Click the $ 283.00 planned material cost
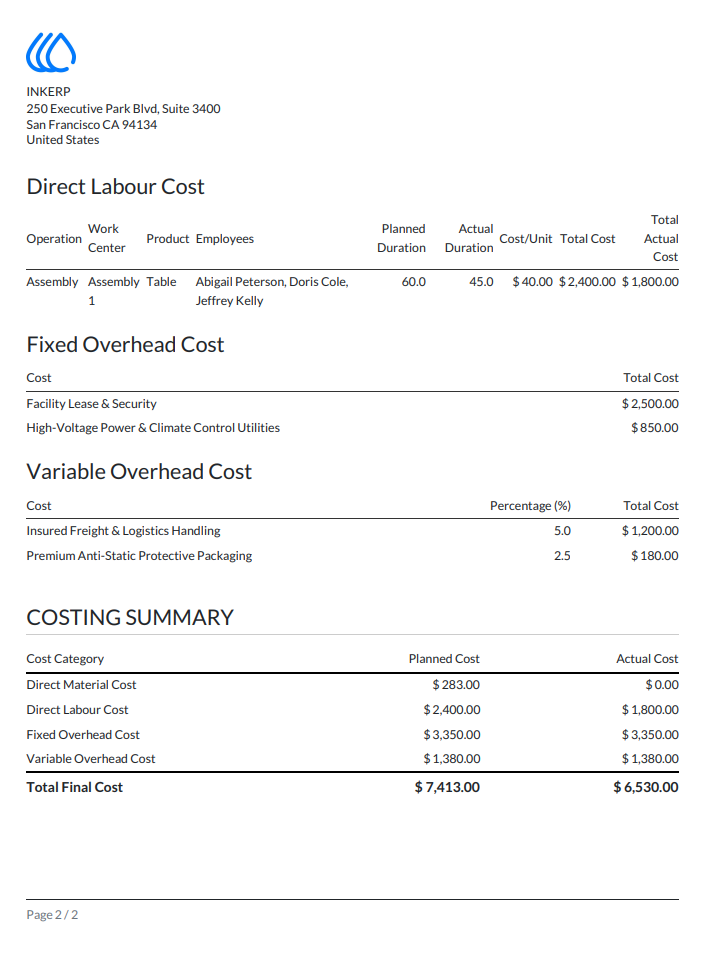 click(456, 684)
